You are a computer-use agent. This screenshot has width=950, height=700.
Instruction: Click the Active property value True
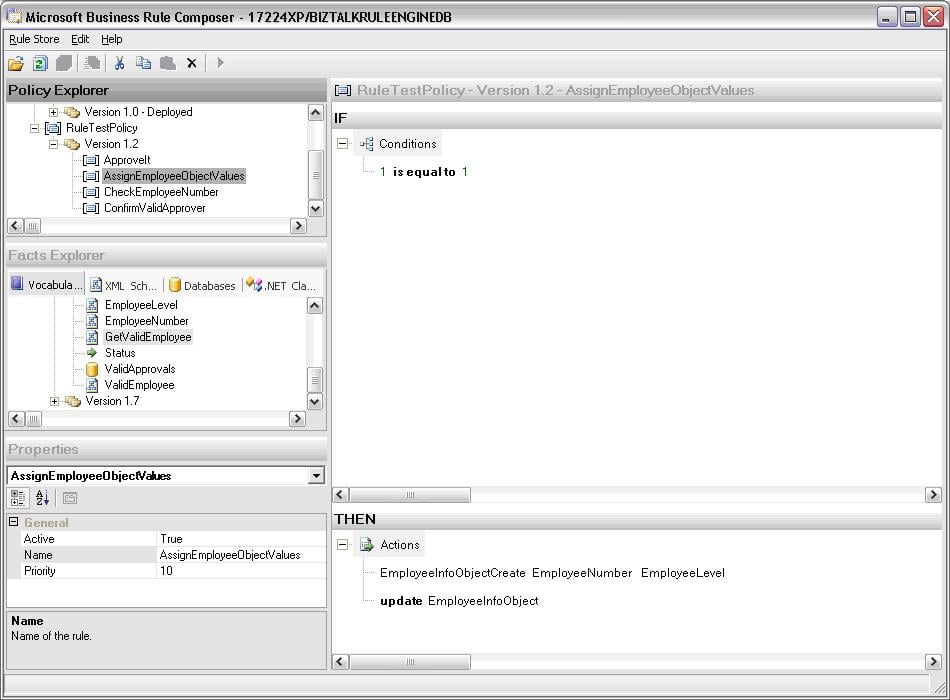click(x=241, y=539)
